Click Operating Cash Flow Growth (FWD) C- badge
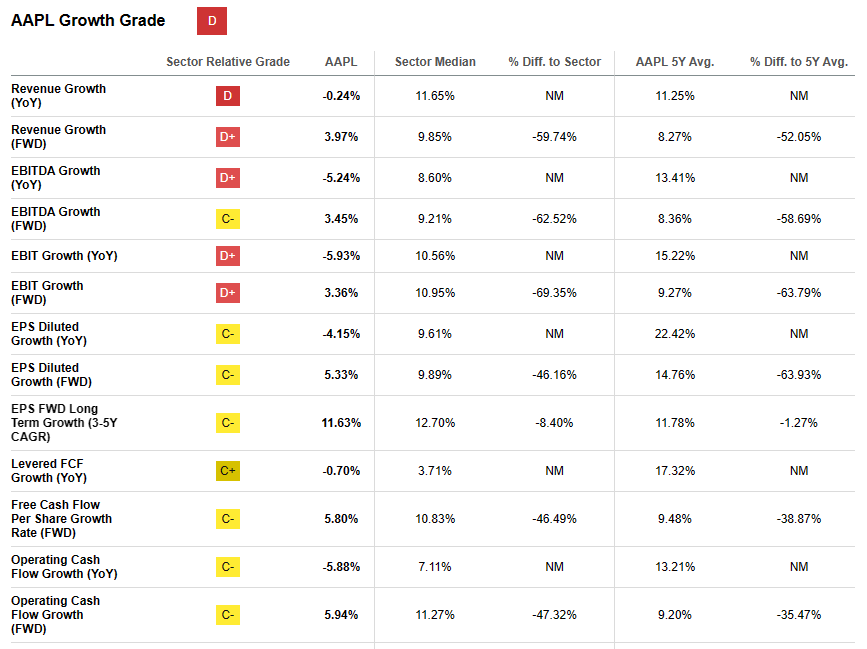This screenshot has width=867, height=649. pos(228,615)
